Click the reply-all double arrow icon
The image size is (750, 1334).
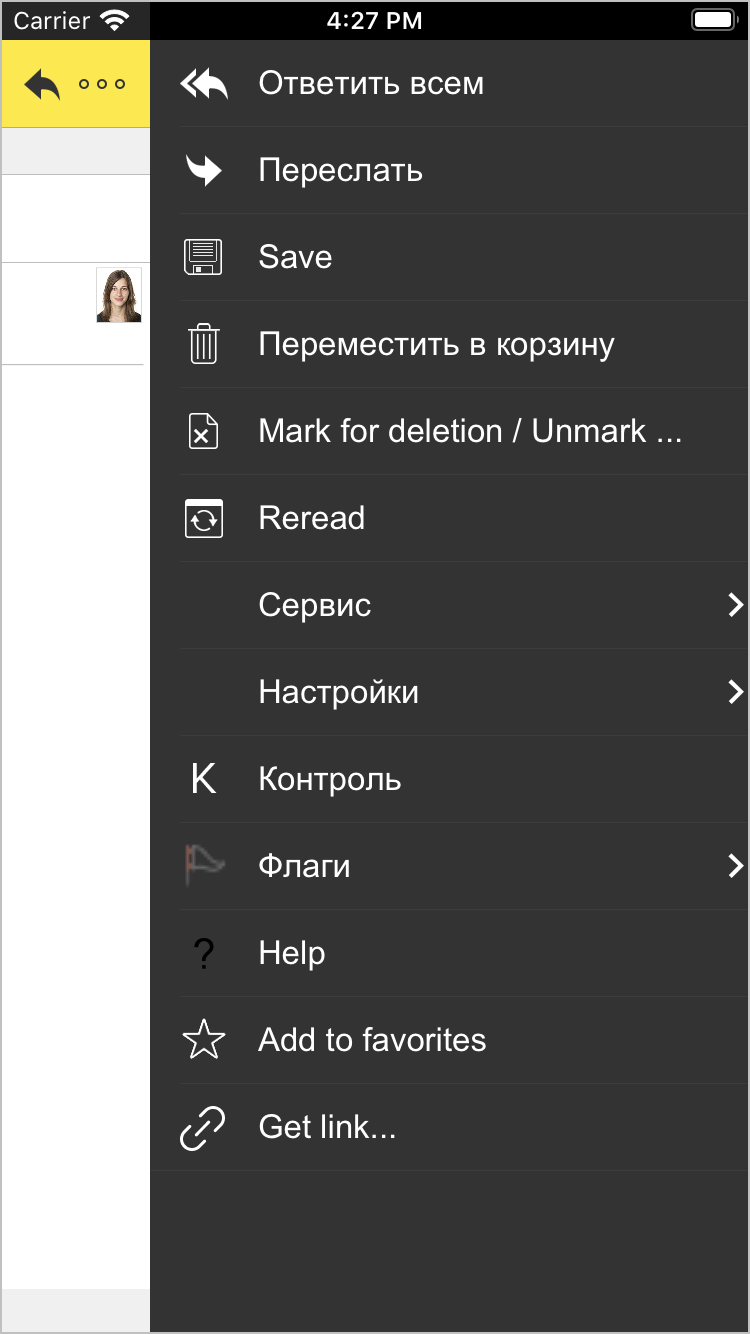point(204,84)
